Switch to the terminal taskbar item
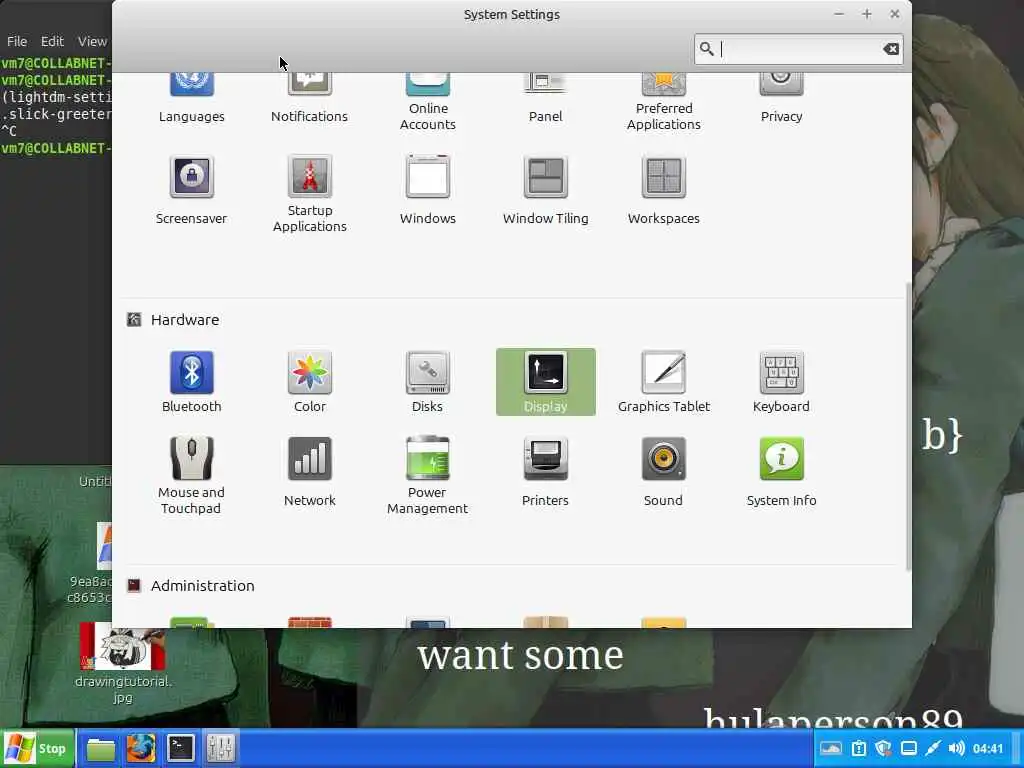Image resolution: width=1024 pixels, height=768 pixels. (180, 748)
